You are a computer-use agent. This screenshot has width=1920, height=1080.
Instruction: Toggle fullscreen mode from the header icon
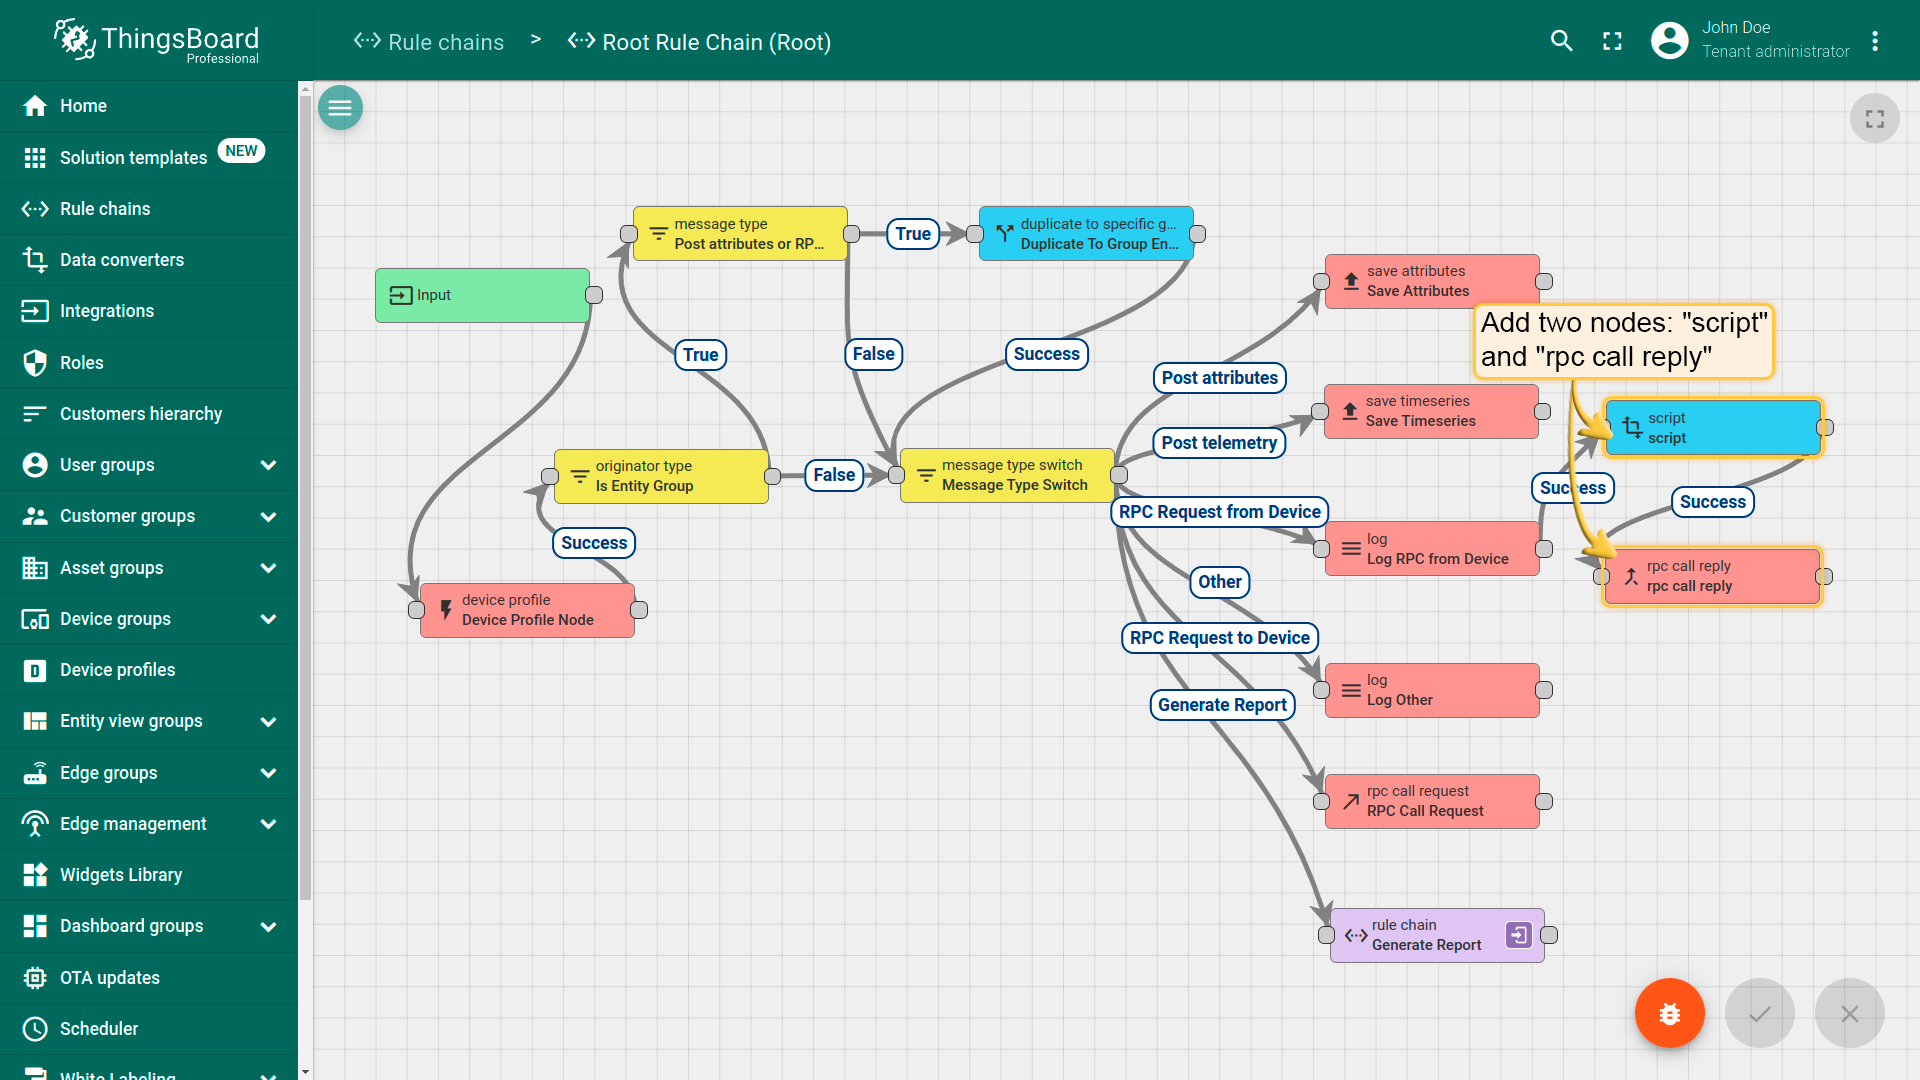coord(1612,41)
